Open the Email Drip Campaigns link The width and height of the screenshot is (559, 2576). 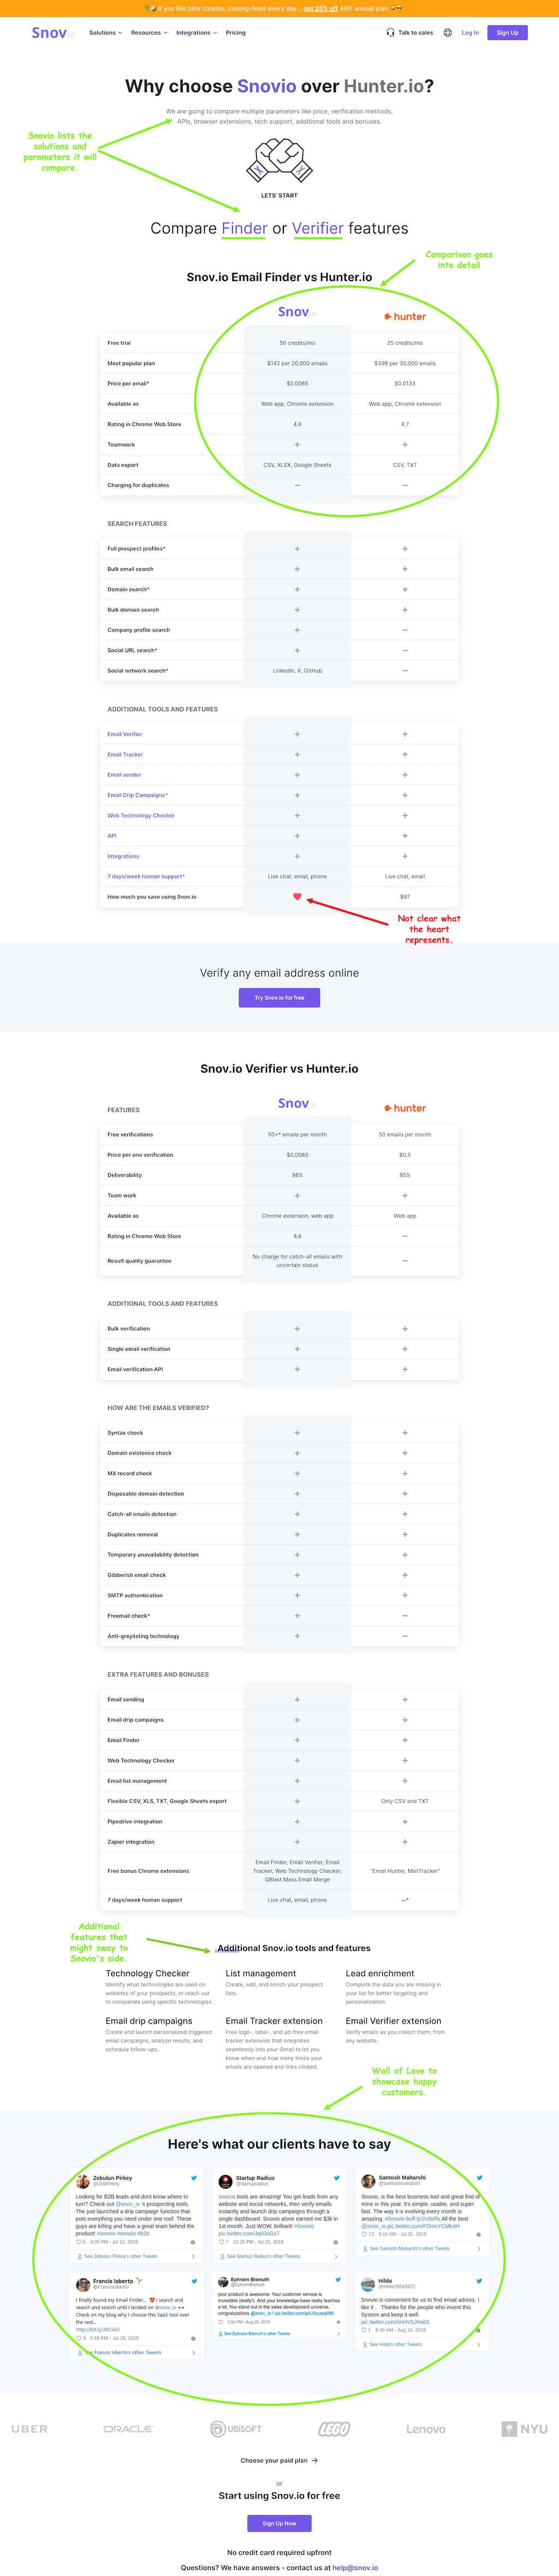coord(137,795)
